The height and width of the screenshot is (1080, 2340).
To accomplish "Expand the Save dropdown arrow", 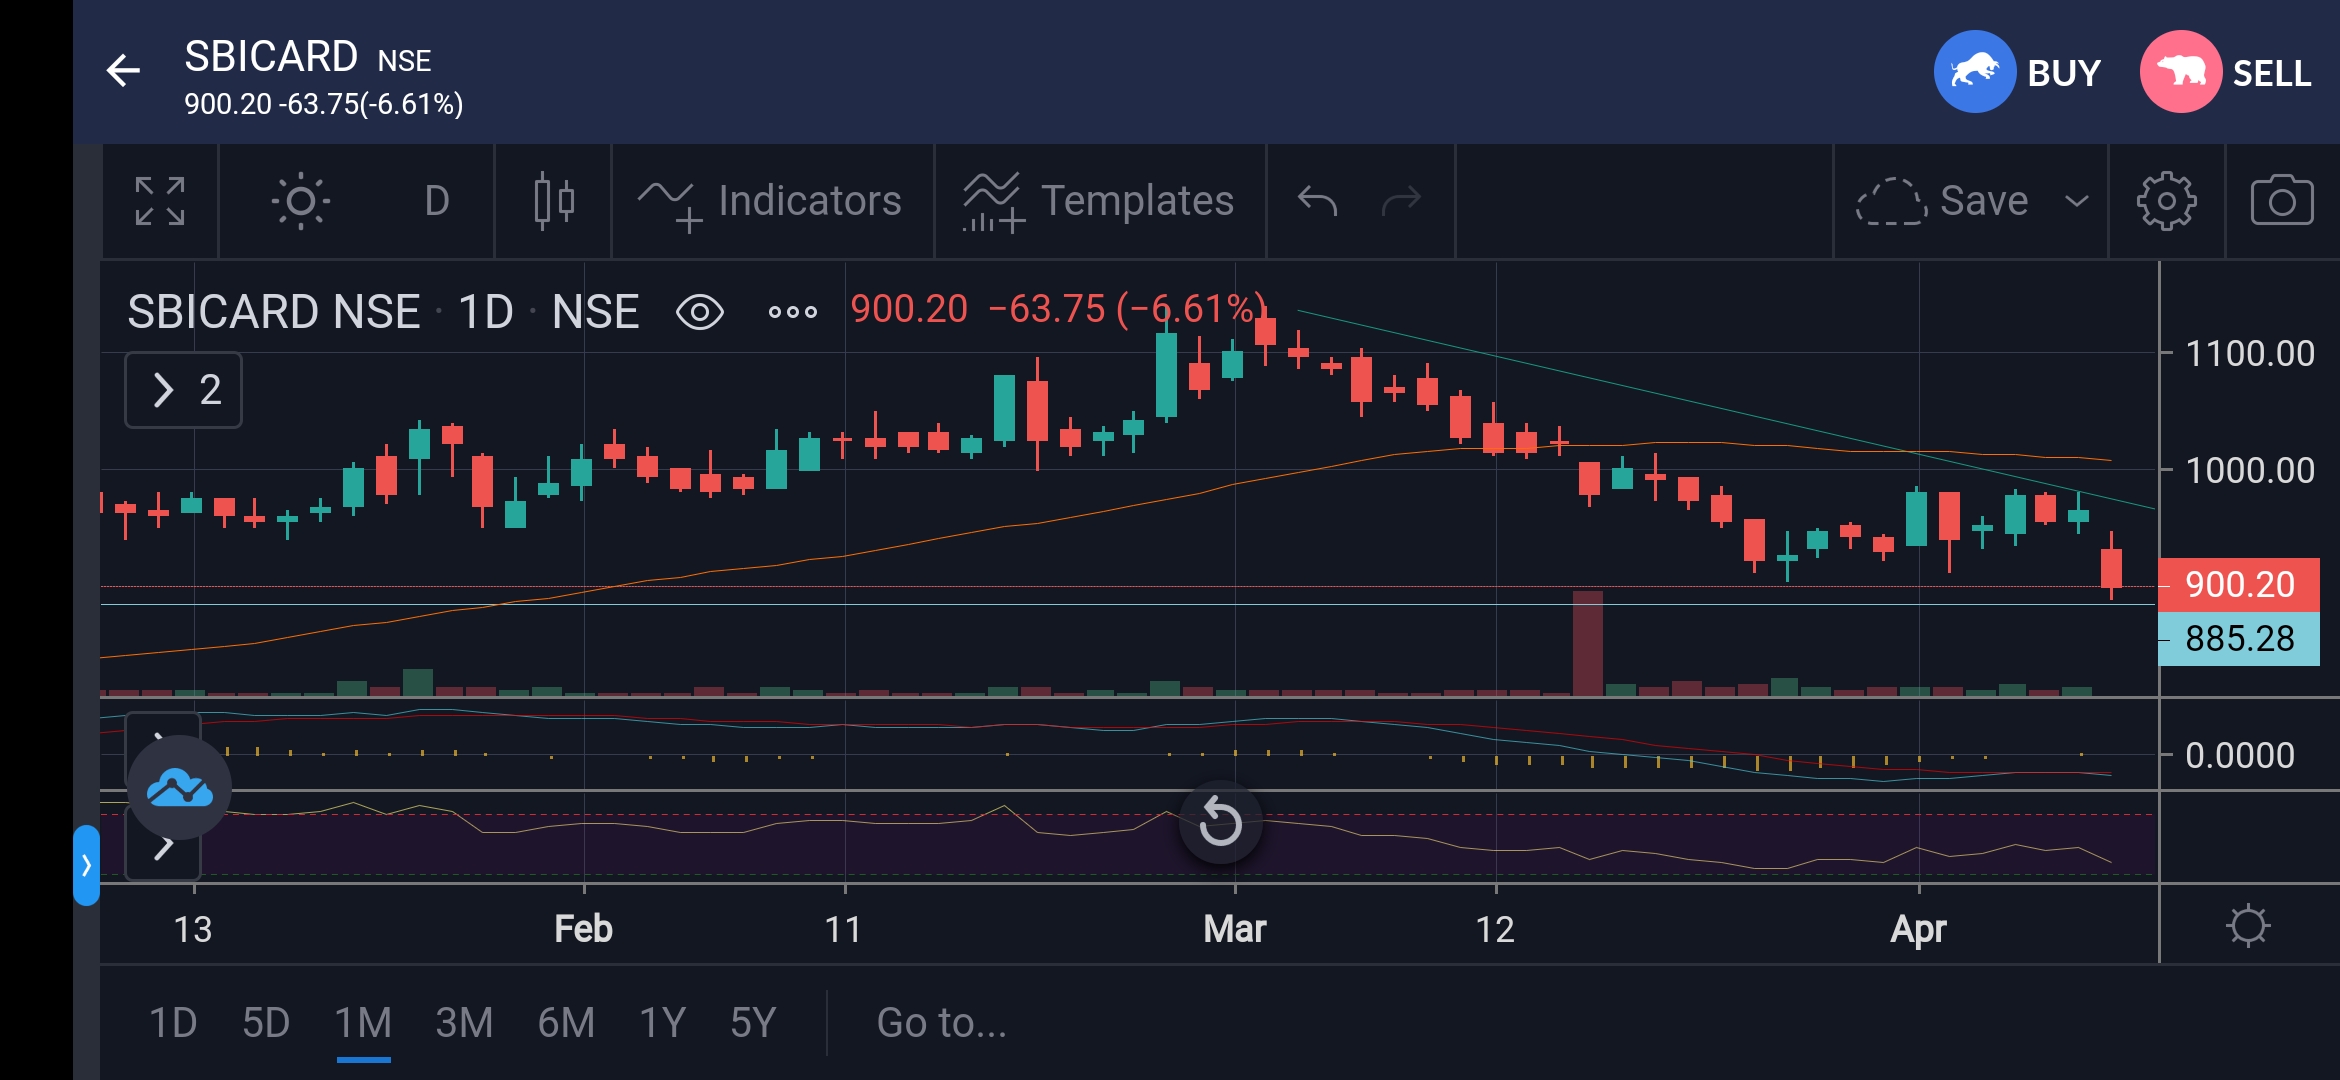I will click(x=2077, y=201).
